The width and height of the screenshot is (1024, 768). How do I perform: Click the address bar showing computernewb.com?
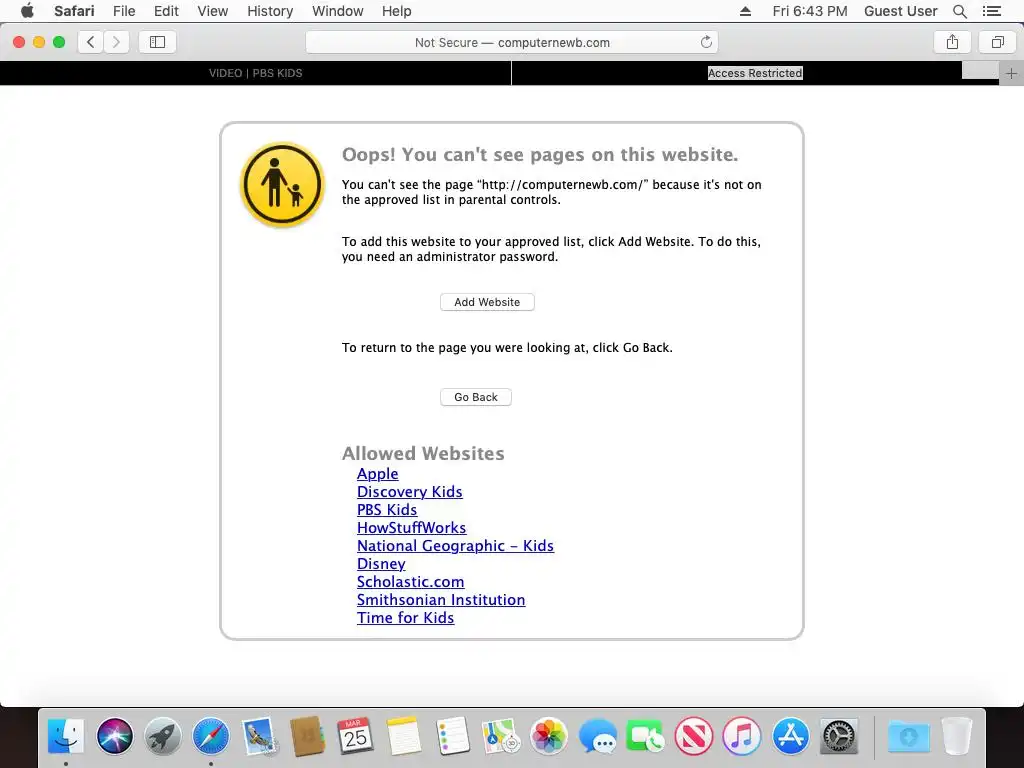[x=512, y=42]
